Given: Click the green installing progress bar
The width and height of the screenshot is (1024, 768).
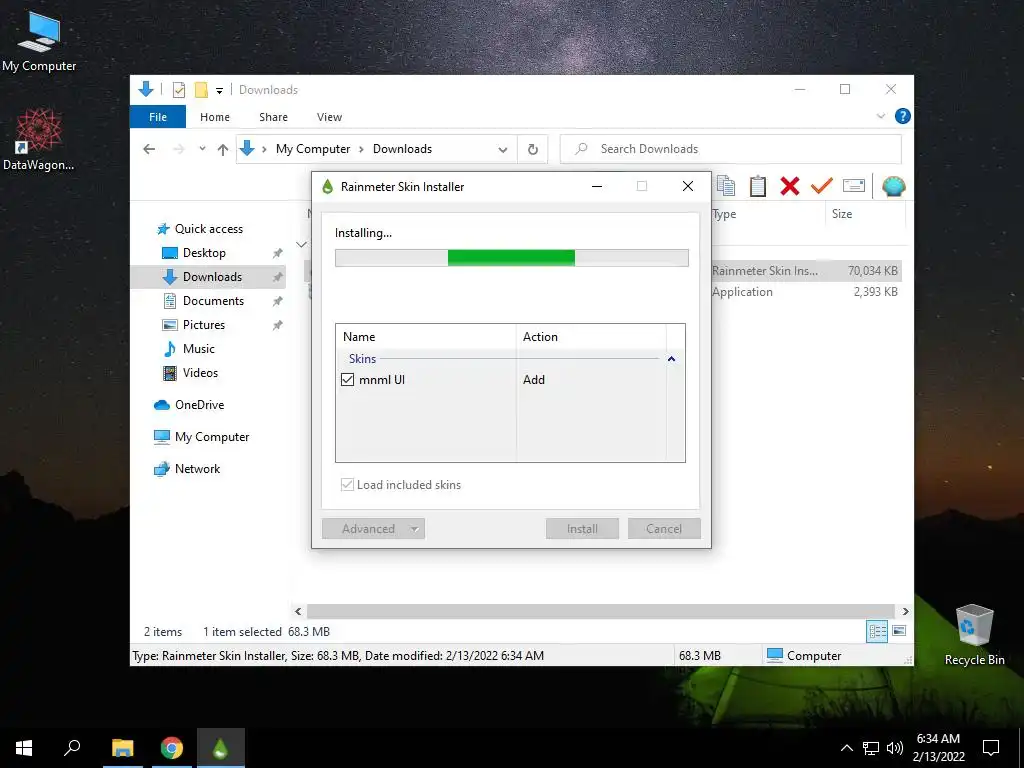Looking at the screenshot, I should click(511, 258).
